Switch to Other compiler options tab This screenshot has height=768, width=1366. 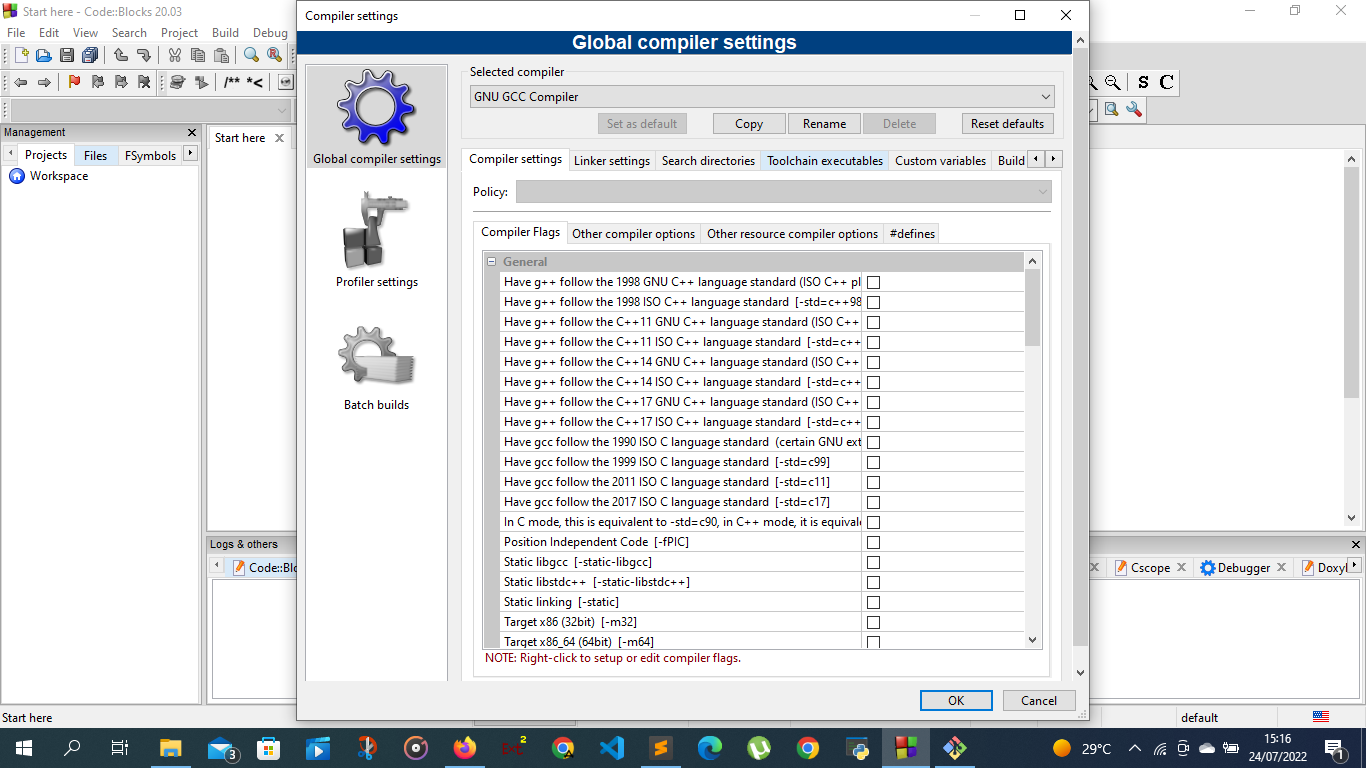pyautogui.click(x=633, y=233)
